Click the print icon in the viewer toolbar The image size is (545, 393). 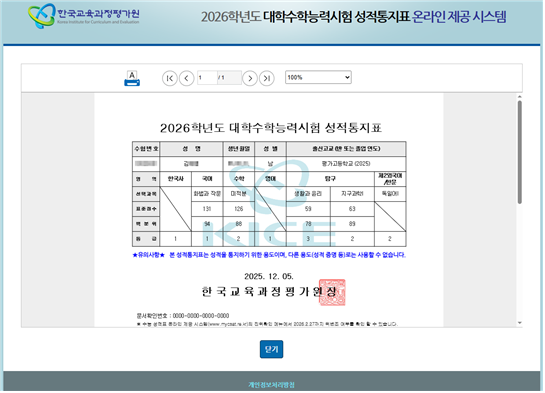pyautogui.click(x=132, y=79)
